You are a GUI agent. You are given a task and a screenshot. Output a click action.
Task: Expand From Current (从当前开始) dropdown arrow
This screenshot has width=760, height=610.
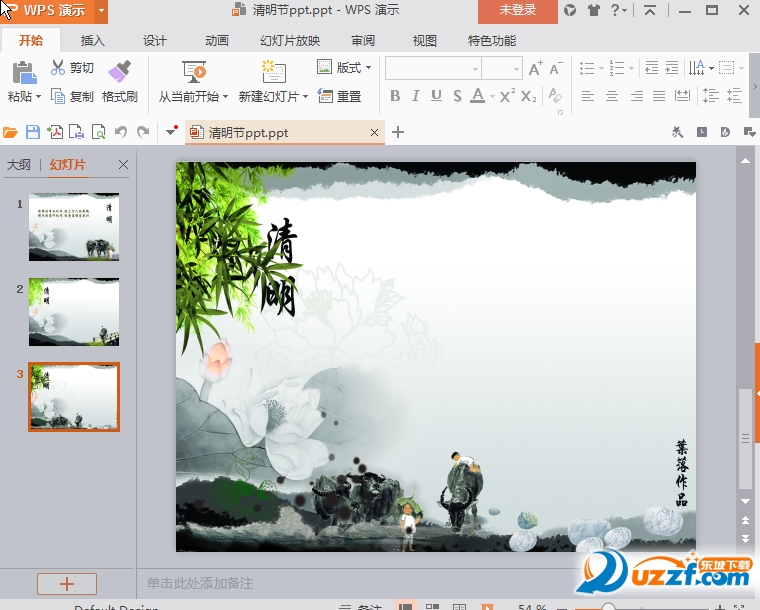[225, 96]
